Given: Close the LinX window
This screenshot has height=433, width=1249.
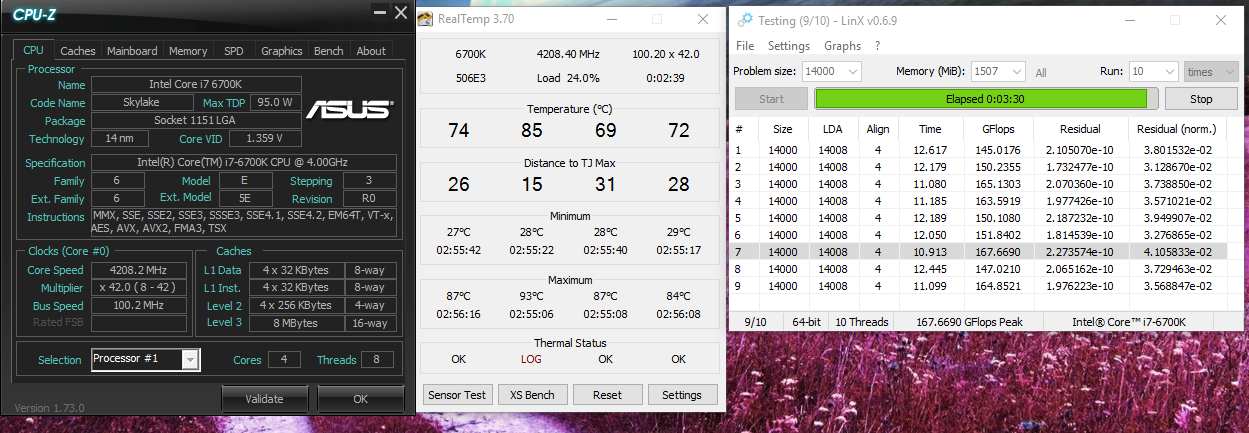Looking at the screenshot, I should click(x=1220, y=20).
